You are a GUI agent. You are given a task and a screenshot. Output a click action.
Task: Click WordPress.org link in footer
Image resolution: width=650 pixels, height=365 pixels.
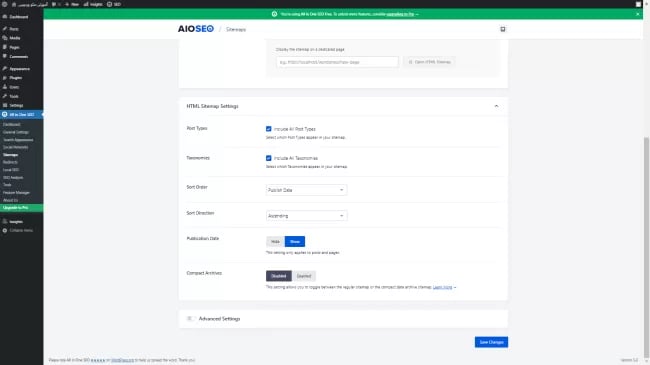pos(123,360)
